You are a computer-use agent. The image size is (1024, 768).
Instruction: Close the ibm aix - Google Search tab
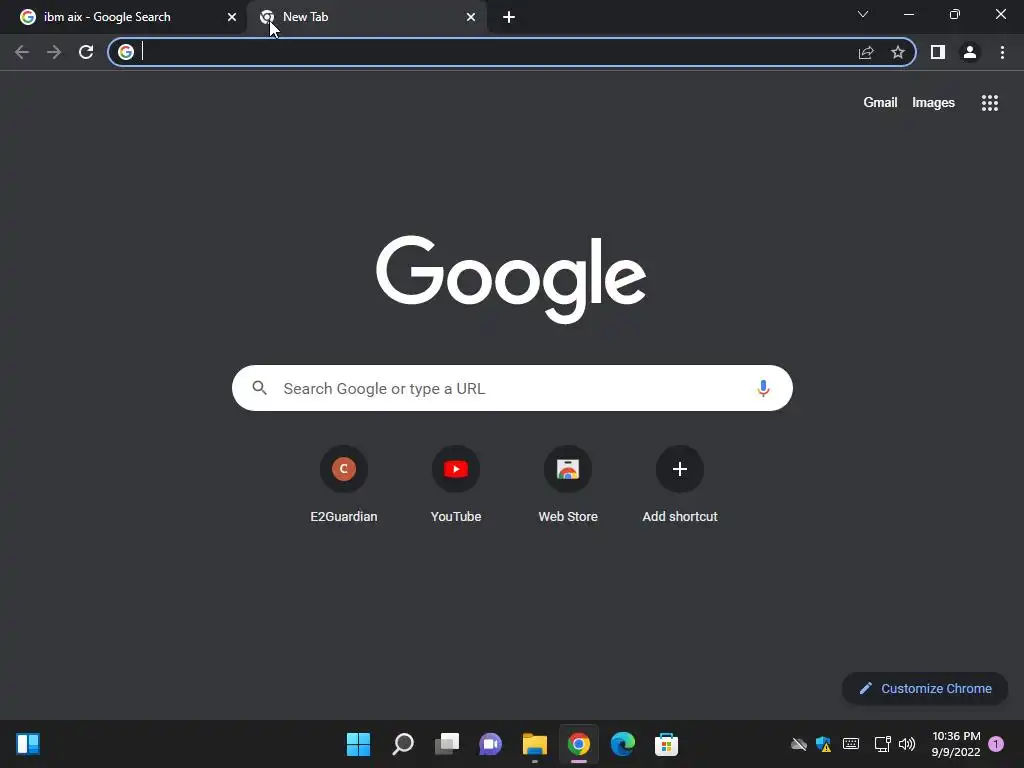tap(232, 17)
